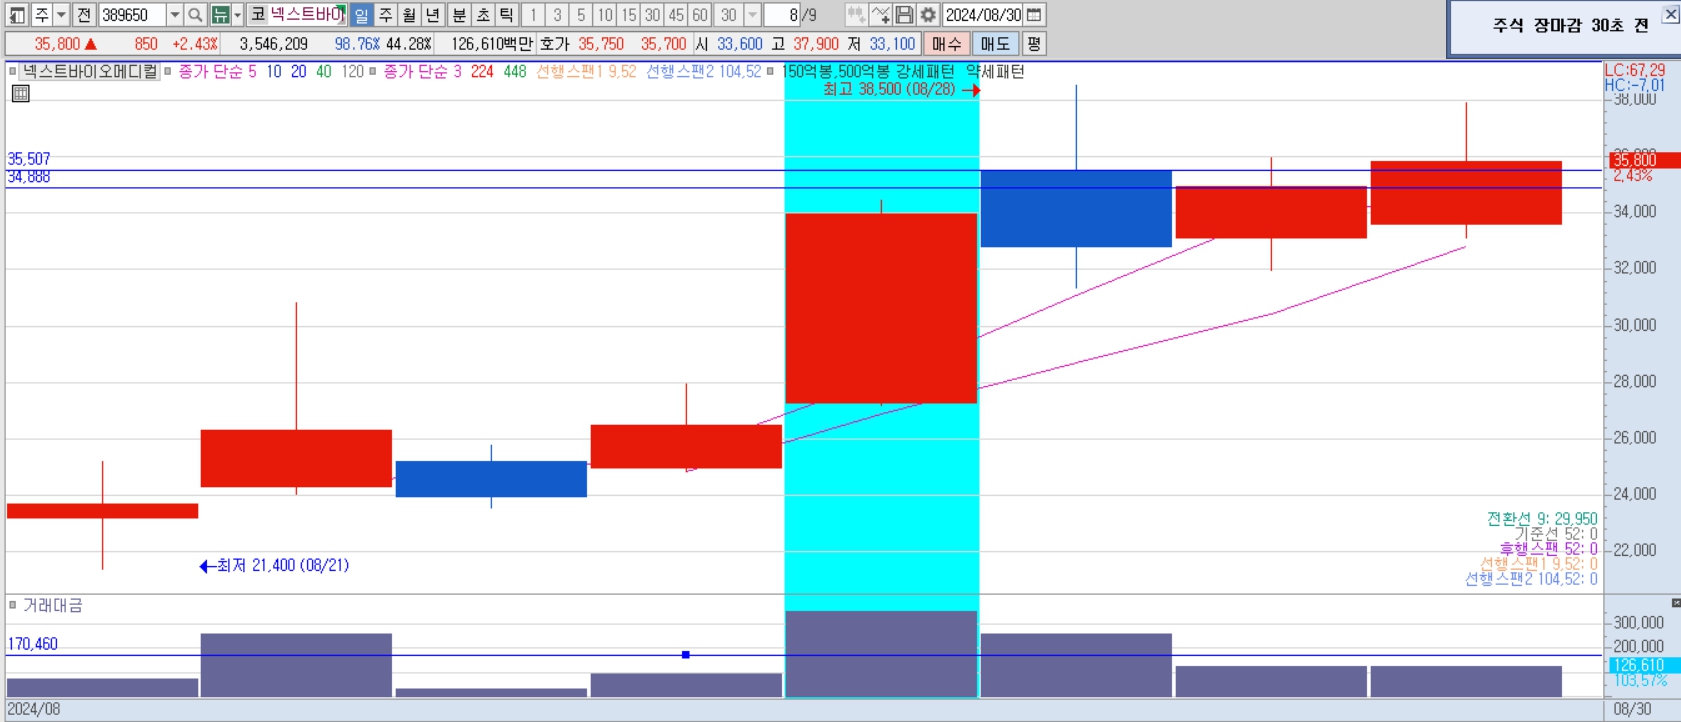Select the 5 interval button
Viewport: 1681px width, 722px height.
point(581,15)
